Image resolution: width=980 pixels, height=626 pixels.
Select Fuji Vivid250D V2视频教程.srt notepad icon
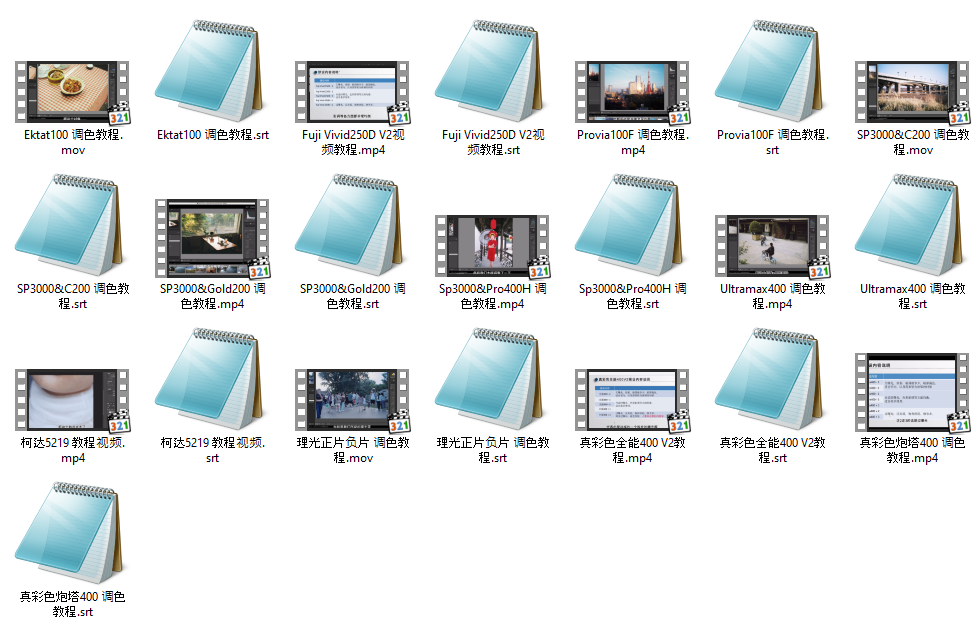(x=492, y=75)
